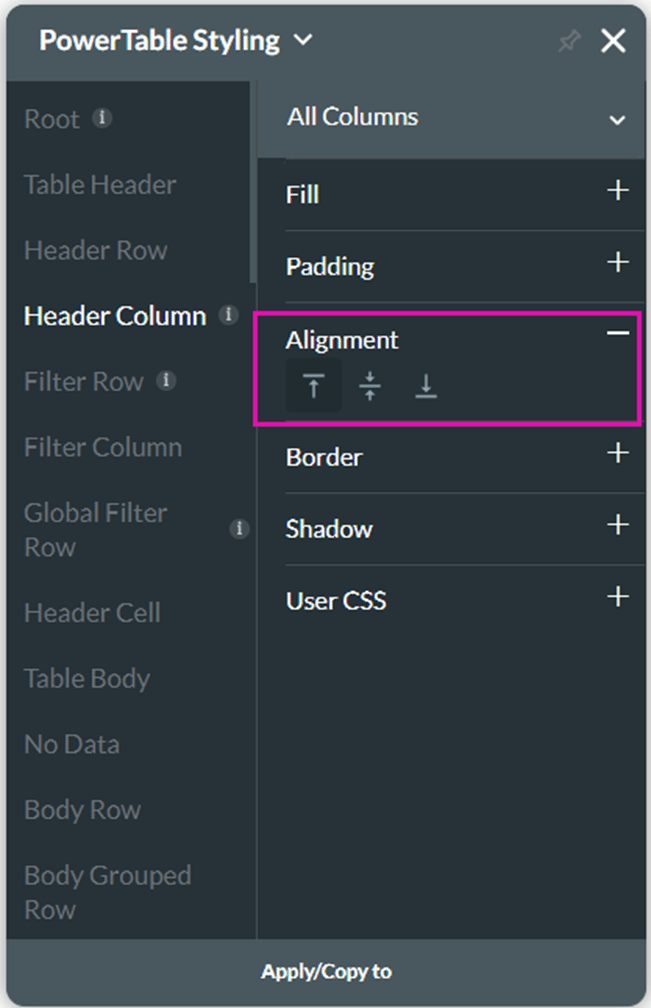The width and height of the screenshot is (651, 1008).
Task: Open the All Columns dropdown
Action: pos(617,119)
